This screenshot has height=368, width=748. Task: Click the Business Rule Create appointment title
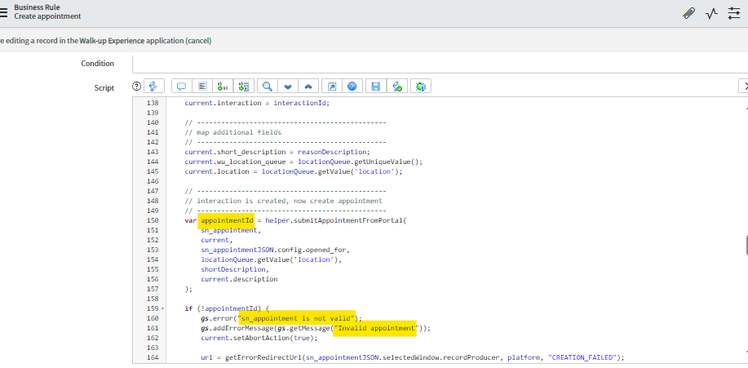tap(47, 12)
